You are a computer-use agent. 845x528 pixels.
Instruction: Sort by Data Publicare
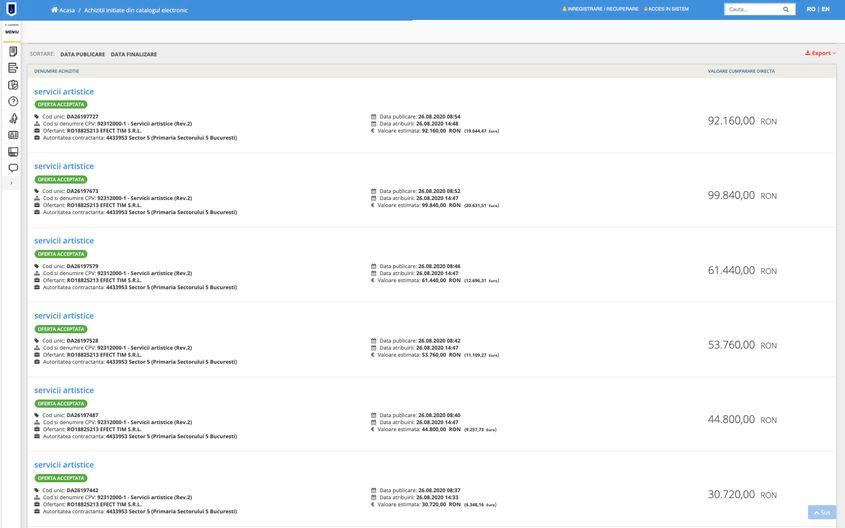pos(82,54)
